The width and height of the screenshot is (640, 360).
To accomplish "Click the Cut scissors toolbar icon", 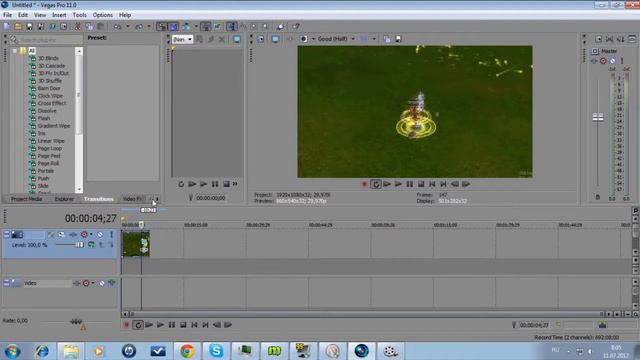I will click(78, 27).
